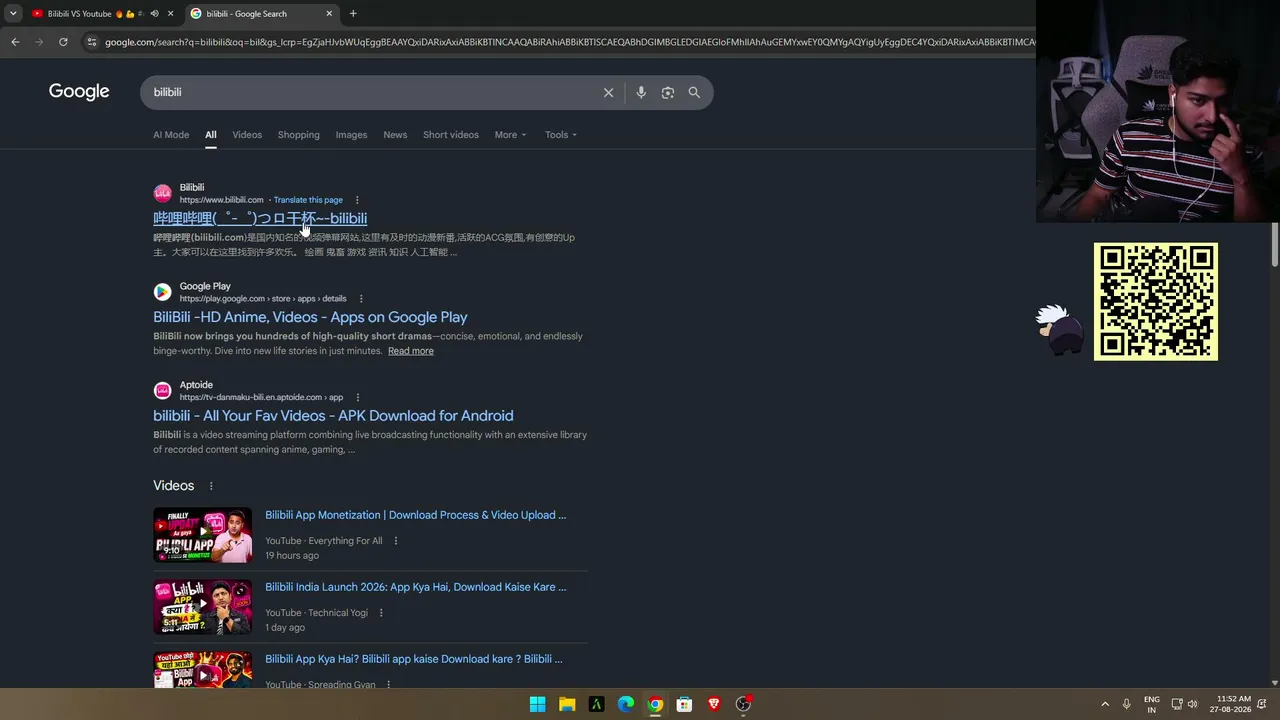Clear the search query with X
The height and width of the screenshot is (720, 1280).
608,92
